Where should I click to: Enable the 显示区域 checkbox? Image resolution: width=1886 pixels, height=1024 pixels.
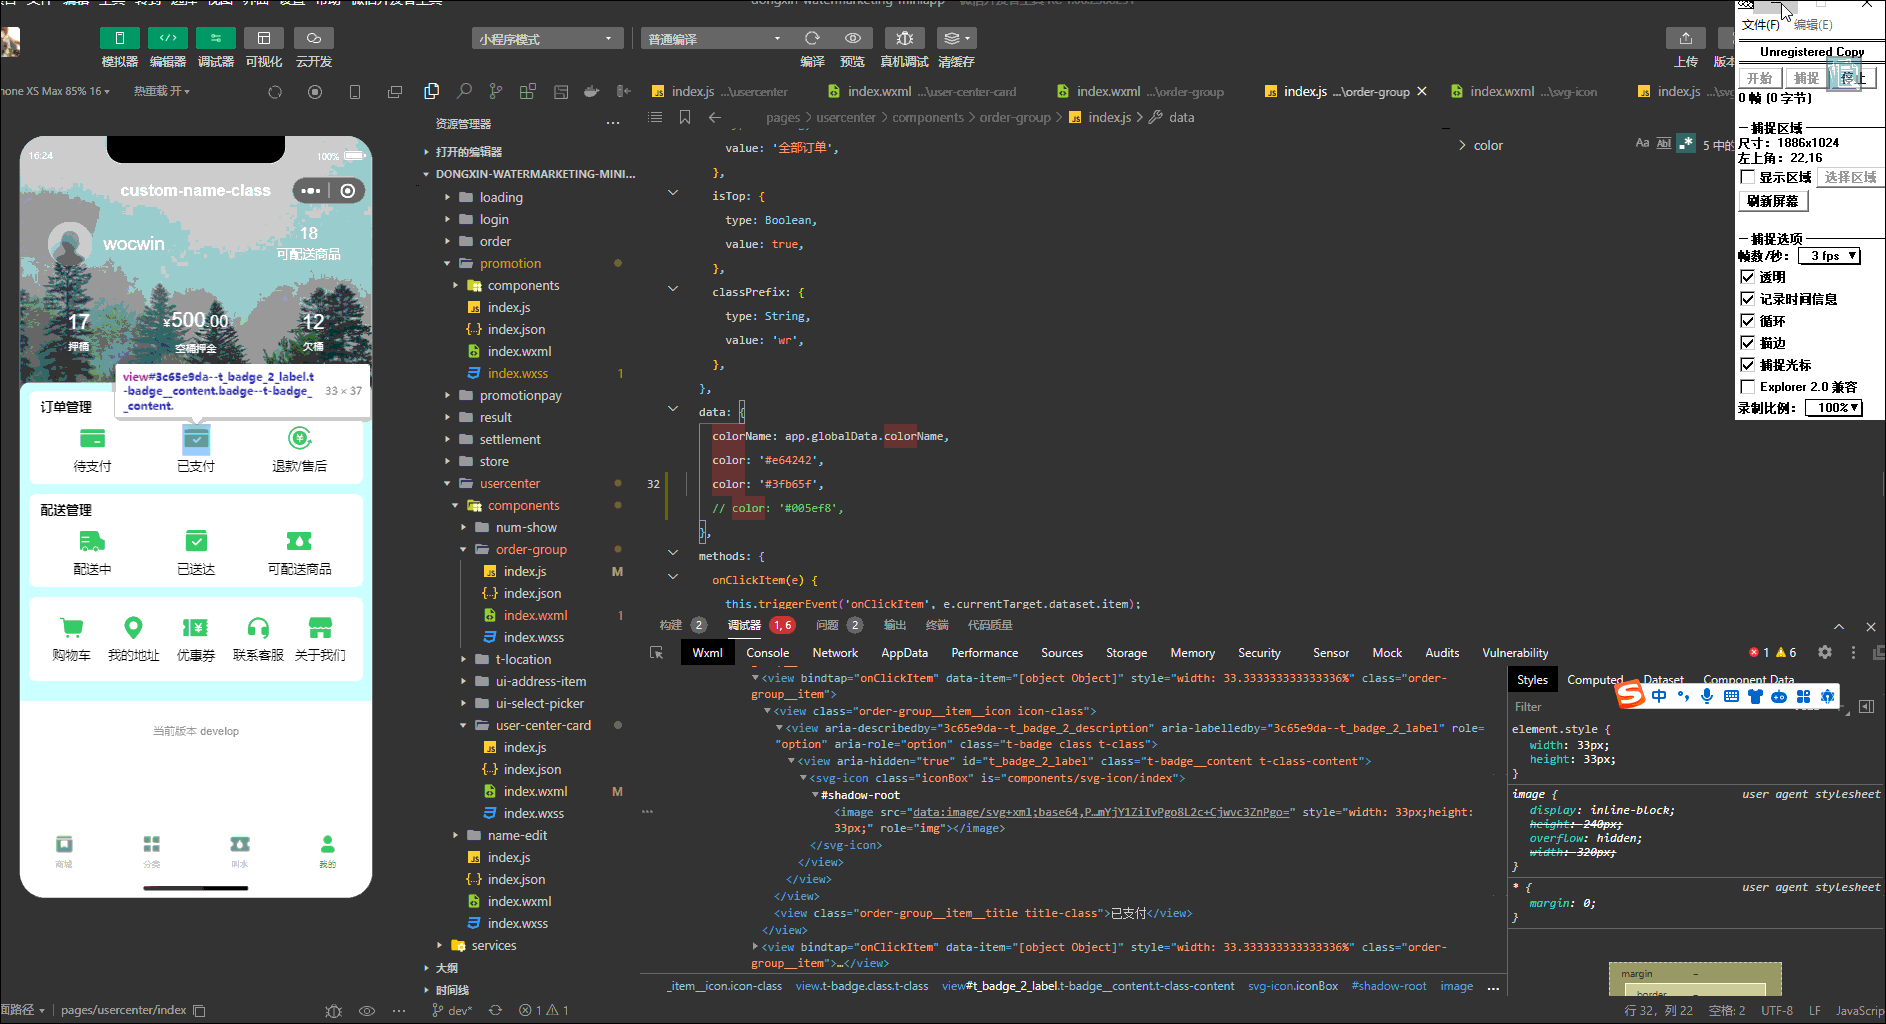tap(1748, 177)
